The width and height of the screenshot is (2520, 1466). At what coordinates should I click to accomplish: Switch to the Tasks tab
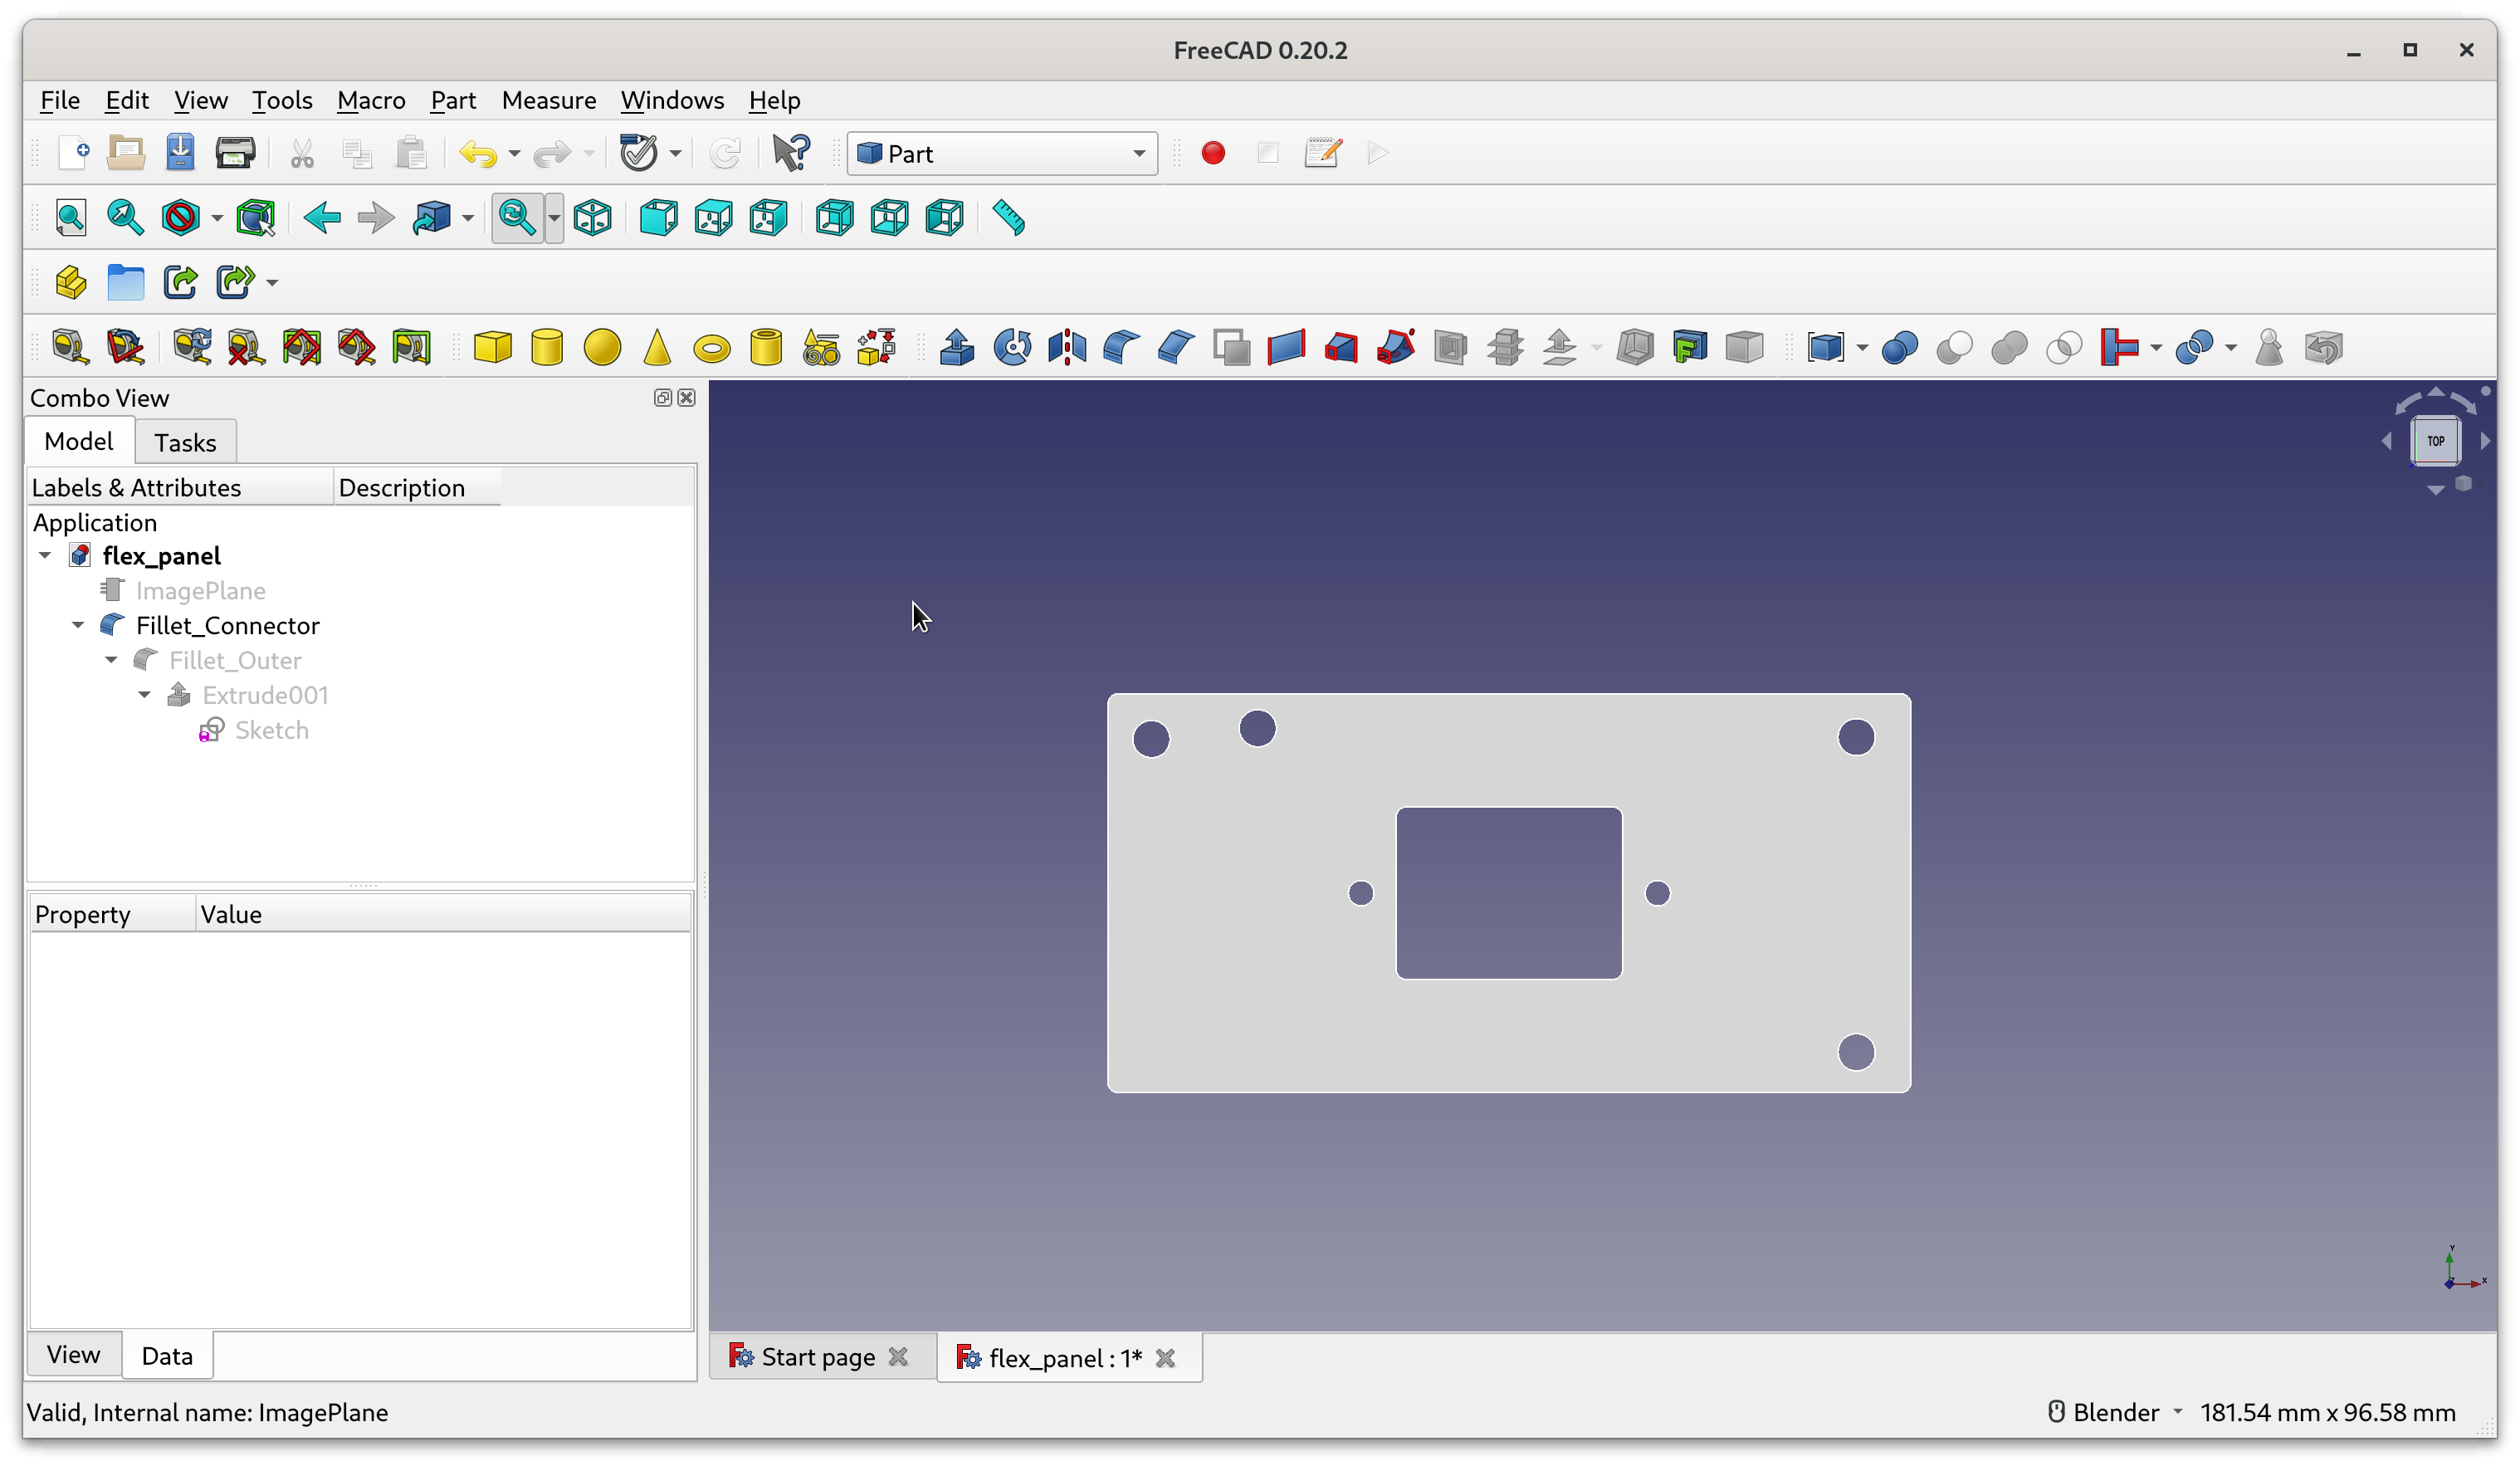(x=185, y=442)
